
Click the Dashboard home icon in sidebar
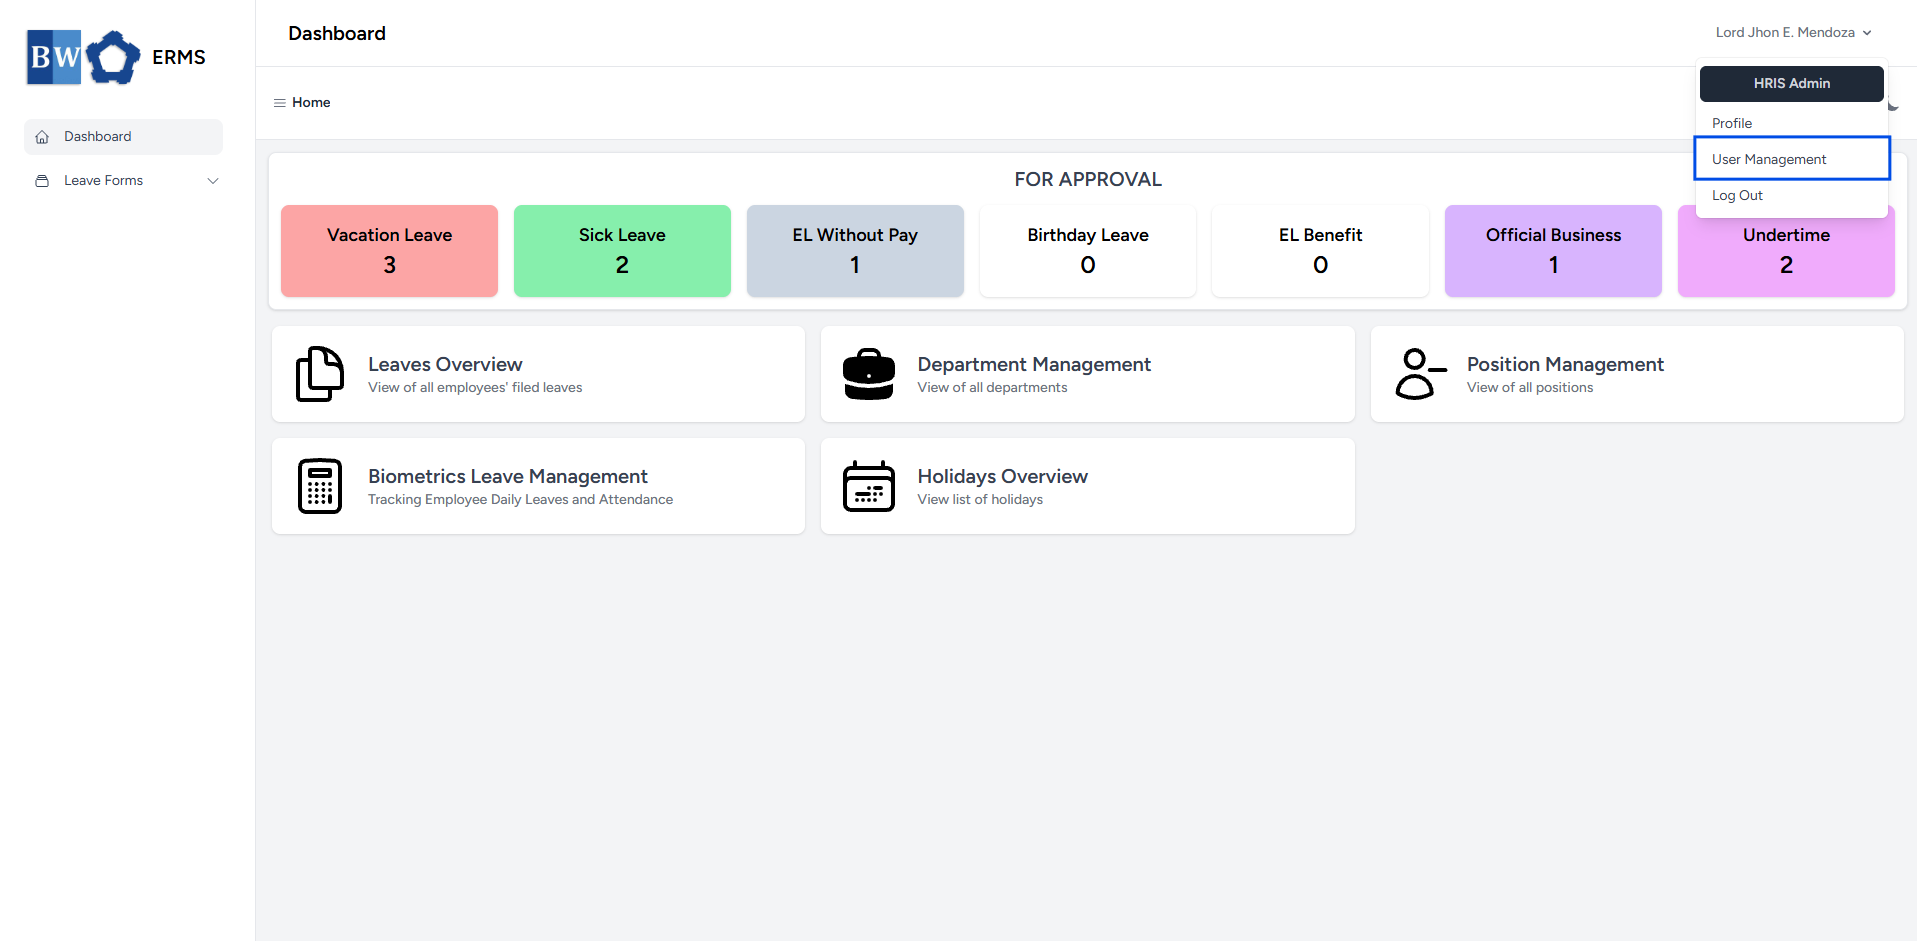42,136
